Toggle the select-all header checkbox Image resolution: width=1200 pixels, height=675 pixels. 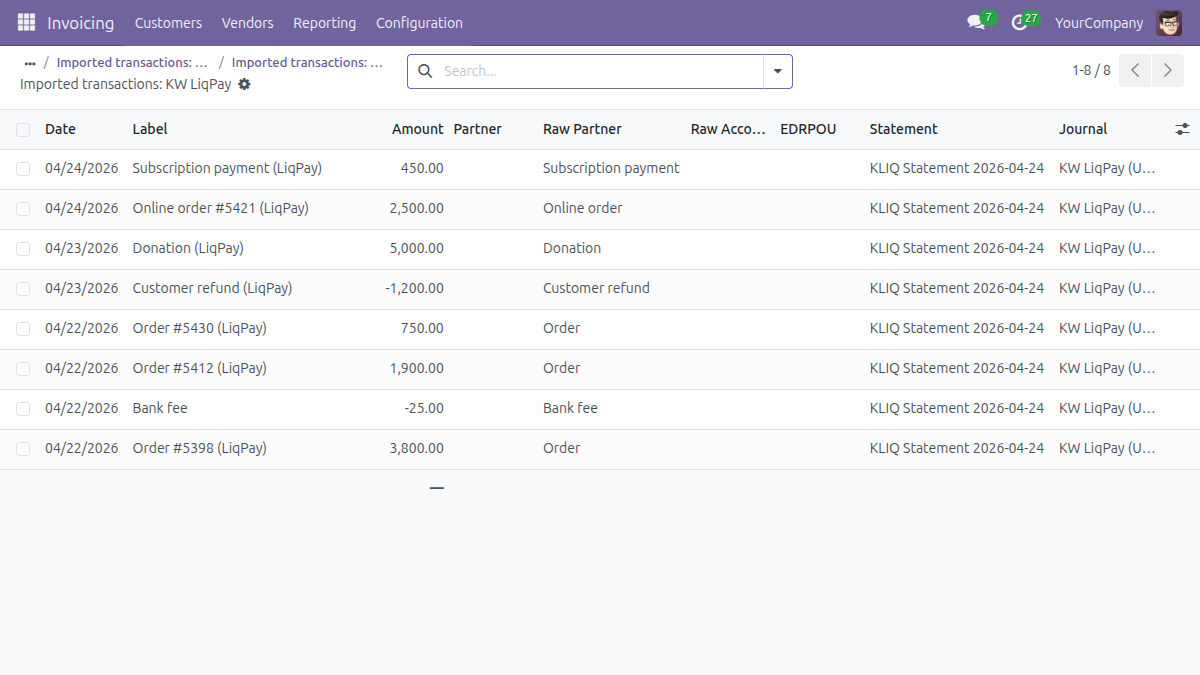(x=23, y=129)
